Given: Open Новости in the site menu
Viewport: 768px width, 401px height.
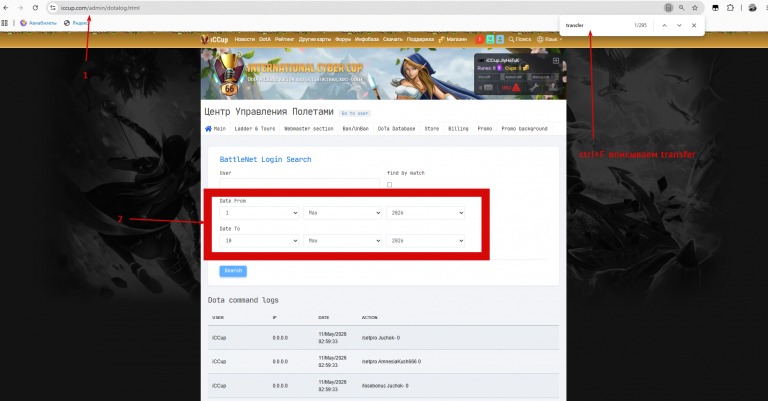Looking at the screenshot, I should click(x=244, y=39).
